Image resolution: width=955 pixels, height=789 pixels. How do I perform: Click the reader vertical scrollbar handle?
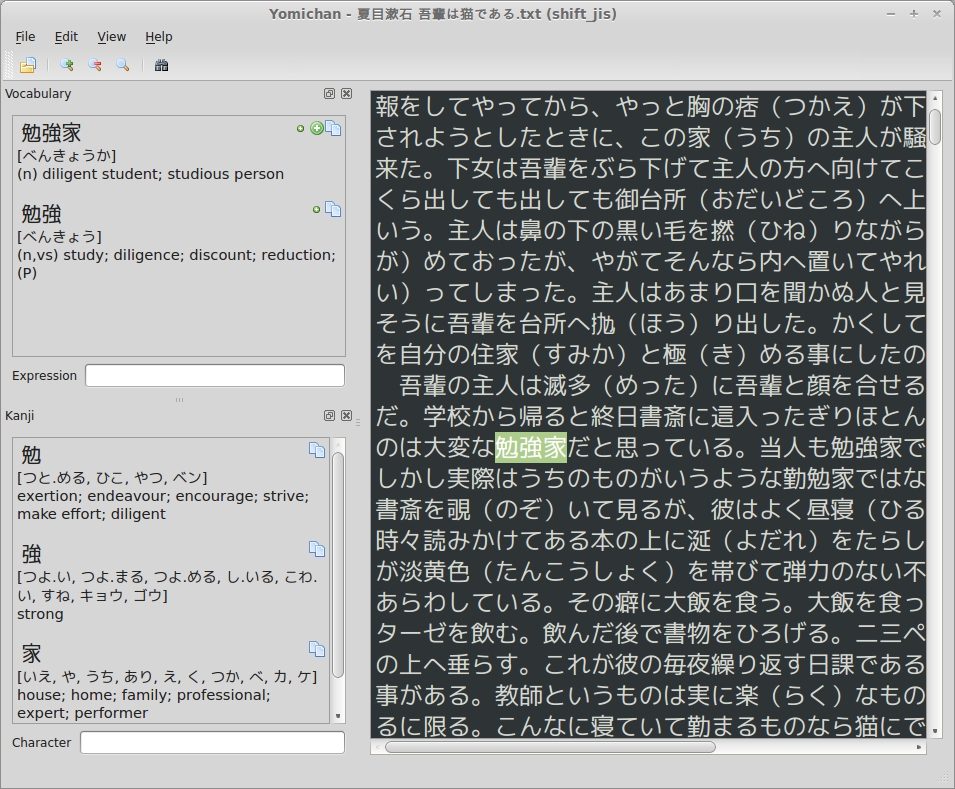(x=935, y=127)
